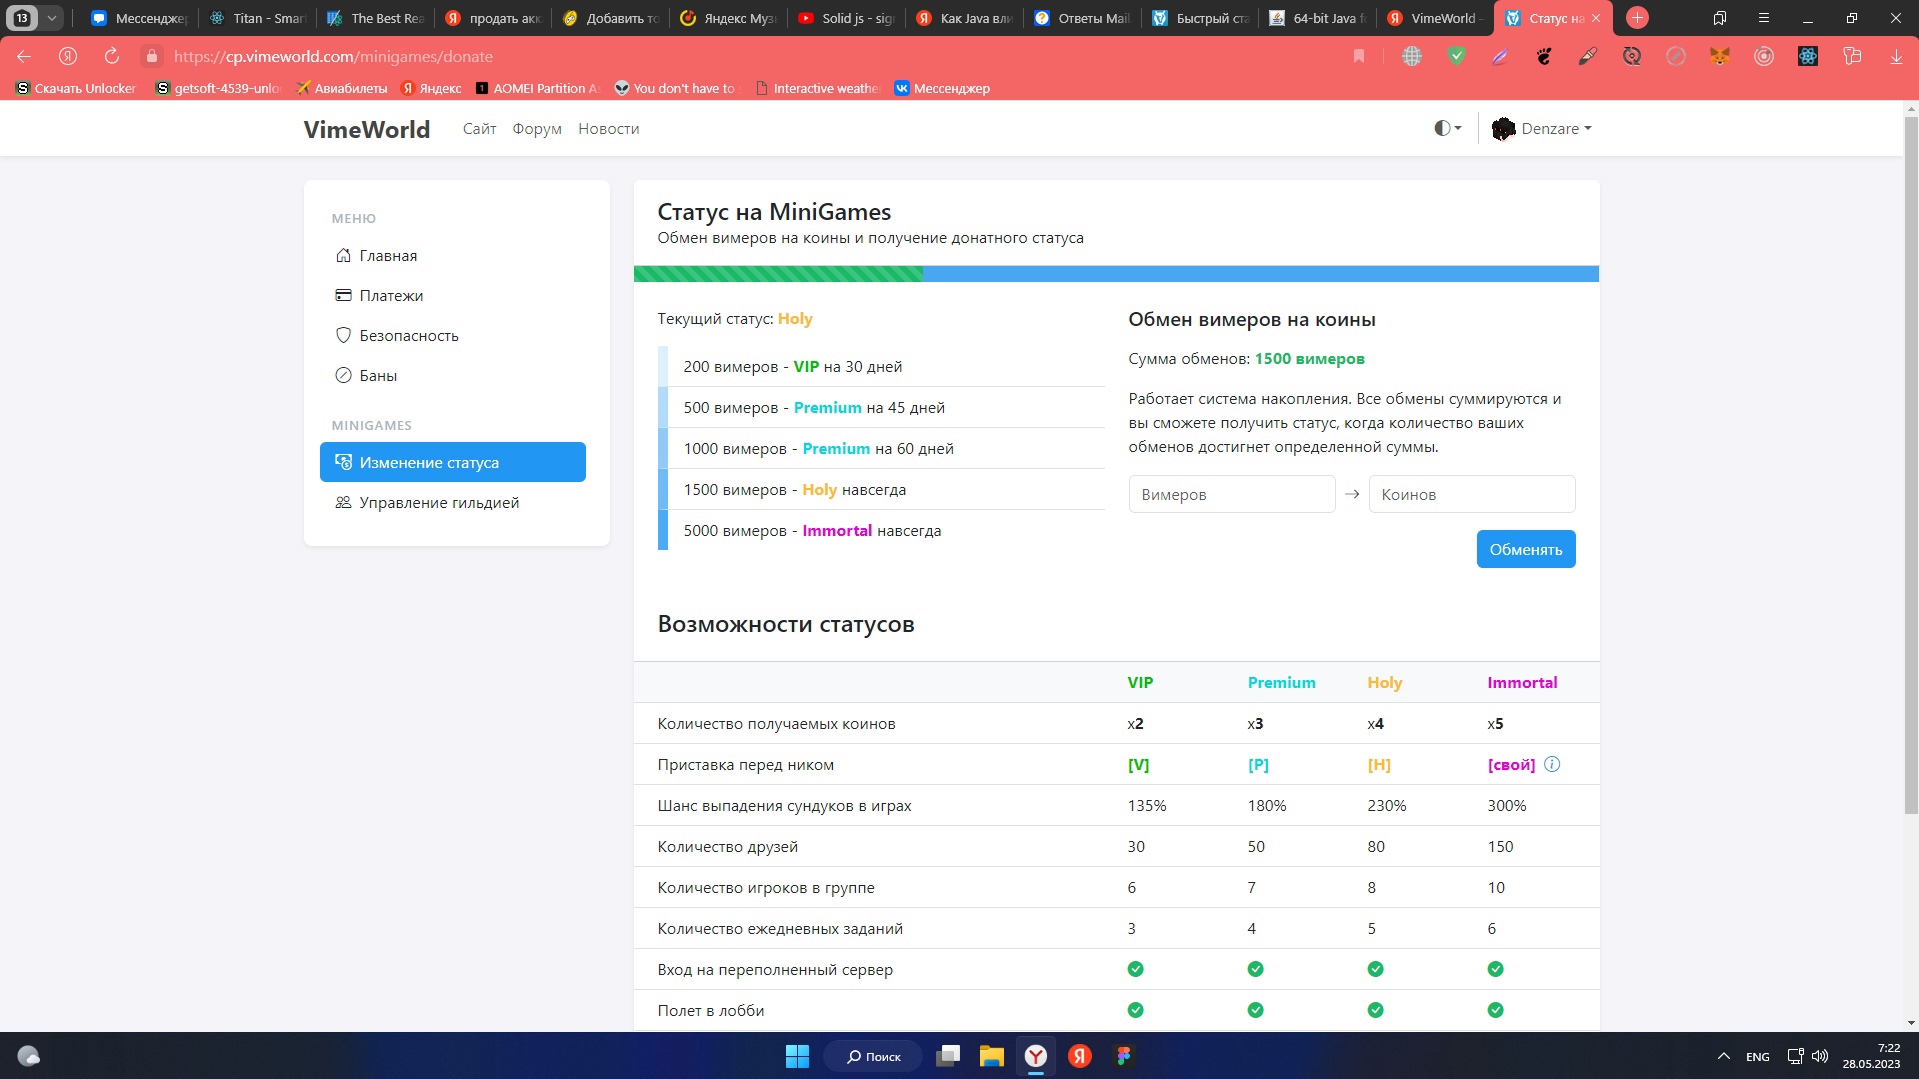Image resolution: width=1919 pixels, height=1079 pixels.
Task: Reload the page with refresh icon
Action: [x=112, y=57]
